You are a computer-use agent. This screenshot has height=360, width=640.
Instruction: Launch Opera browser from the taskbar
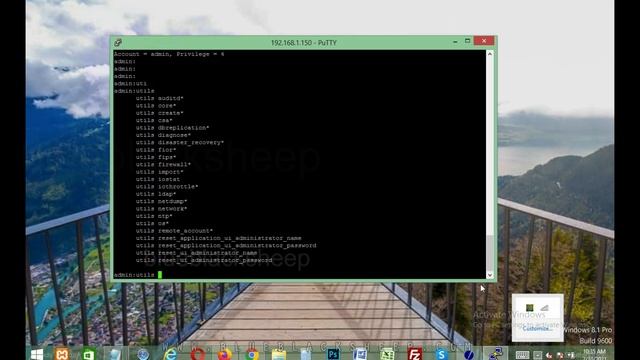click(x=198, y=354)
